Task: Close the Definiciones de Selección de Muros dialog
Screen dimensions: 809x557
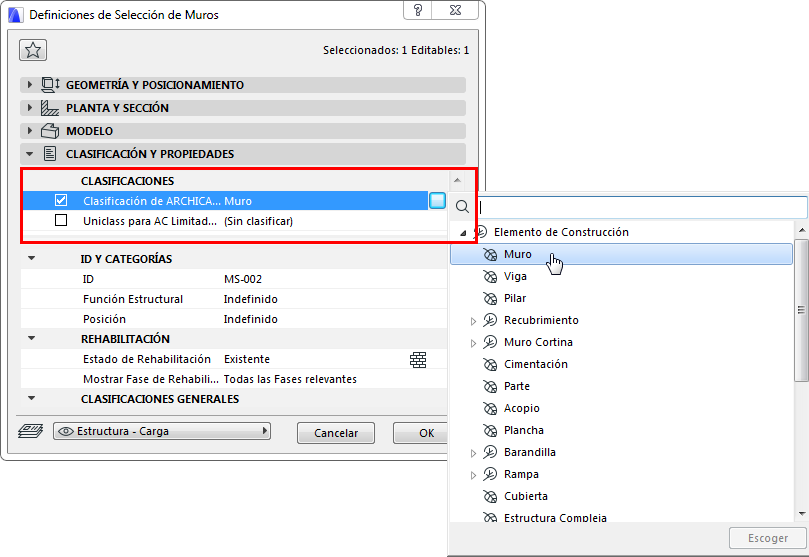Action: coord(455,10)
